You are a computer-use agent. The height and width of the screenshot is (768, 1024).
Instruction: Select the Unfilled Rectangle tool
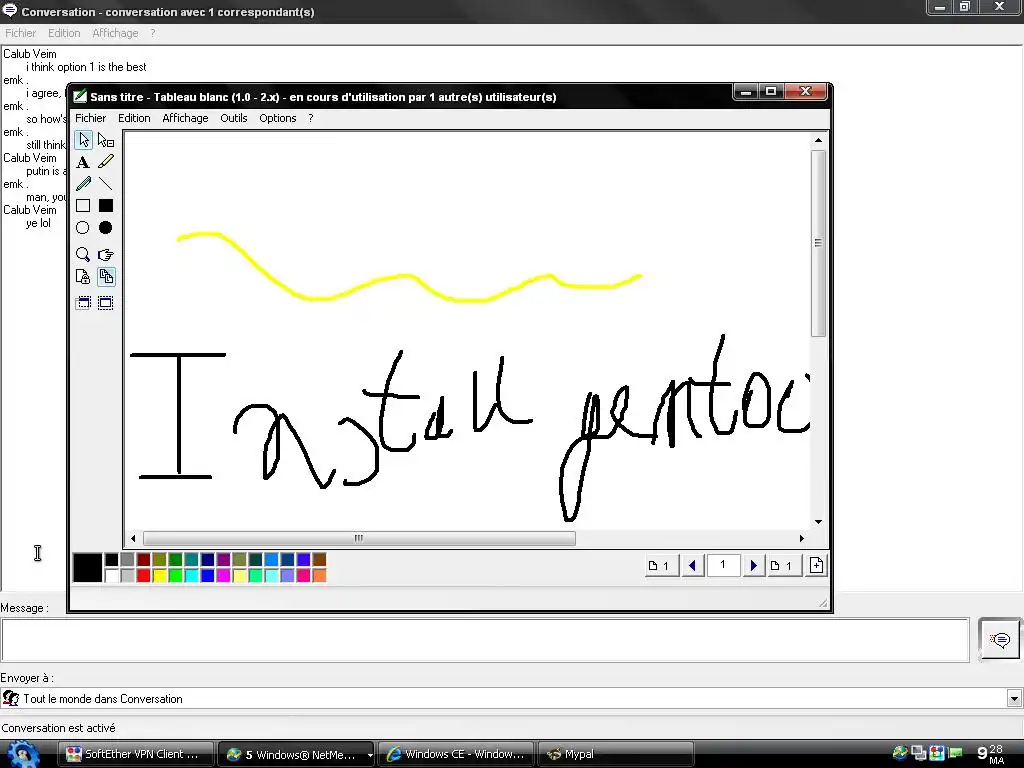[83, 206]
